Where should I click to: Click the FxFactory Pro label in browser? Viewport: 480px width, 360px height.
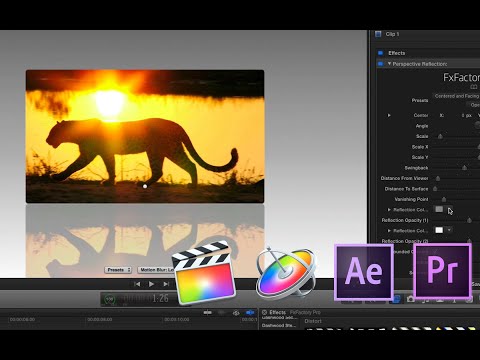305,312
